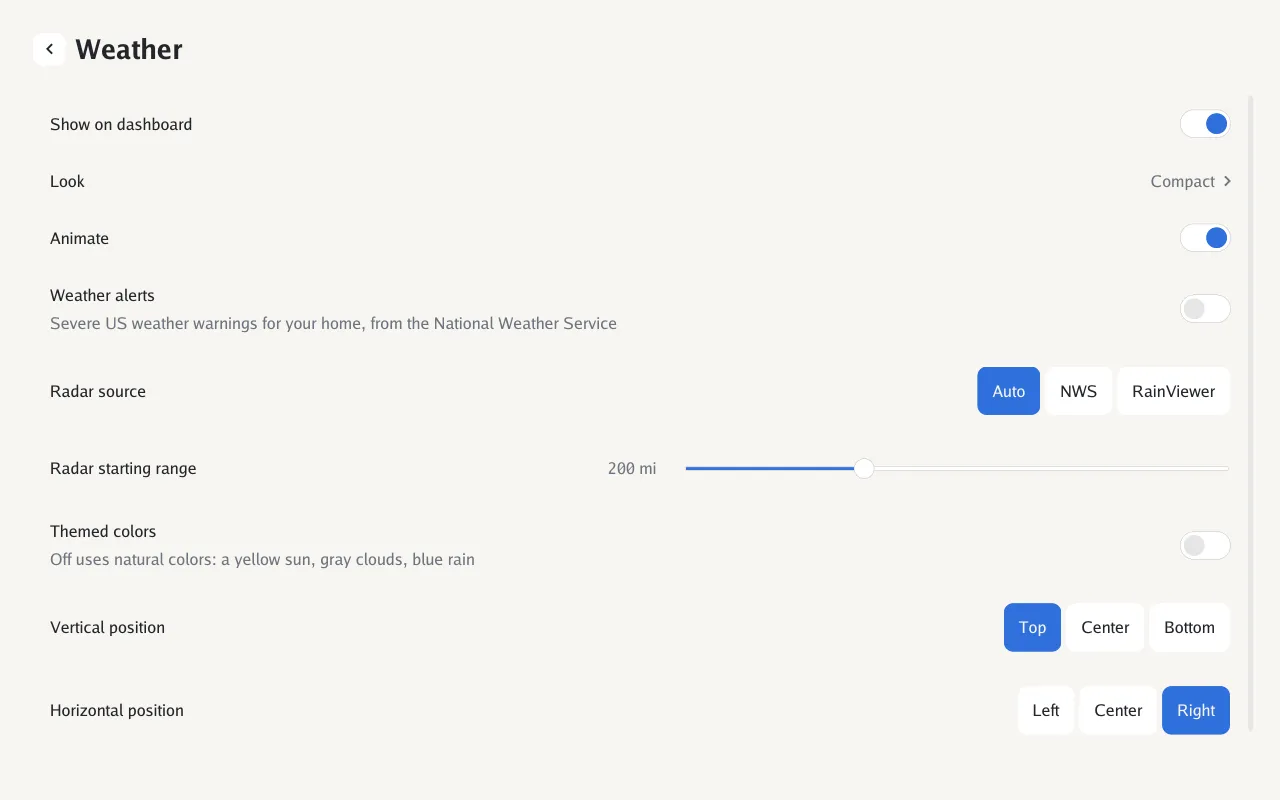The height and width of the screenshot is (800, 1280).
Task: Open the Look setting showing Compact
Action: [x=640, y=181]
